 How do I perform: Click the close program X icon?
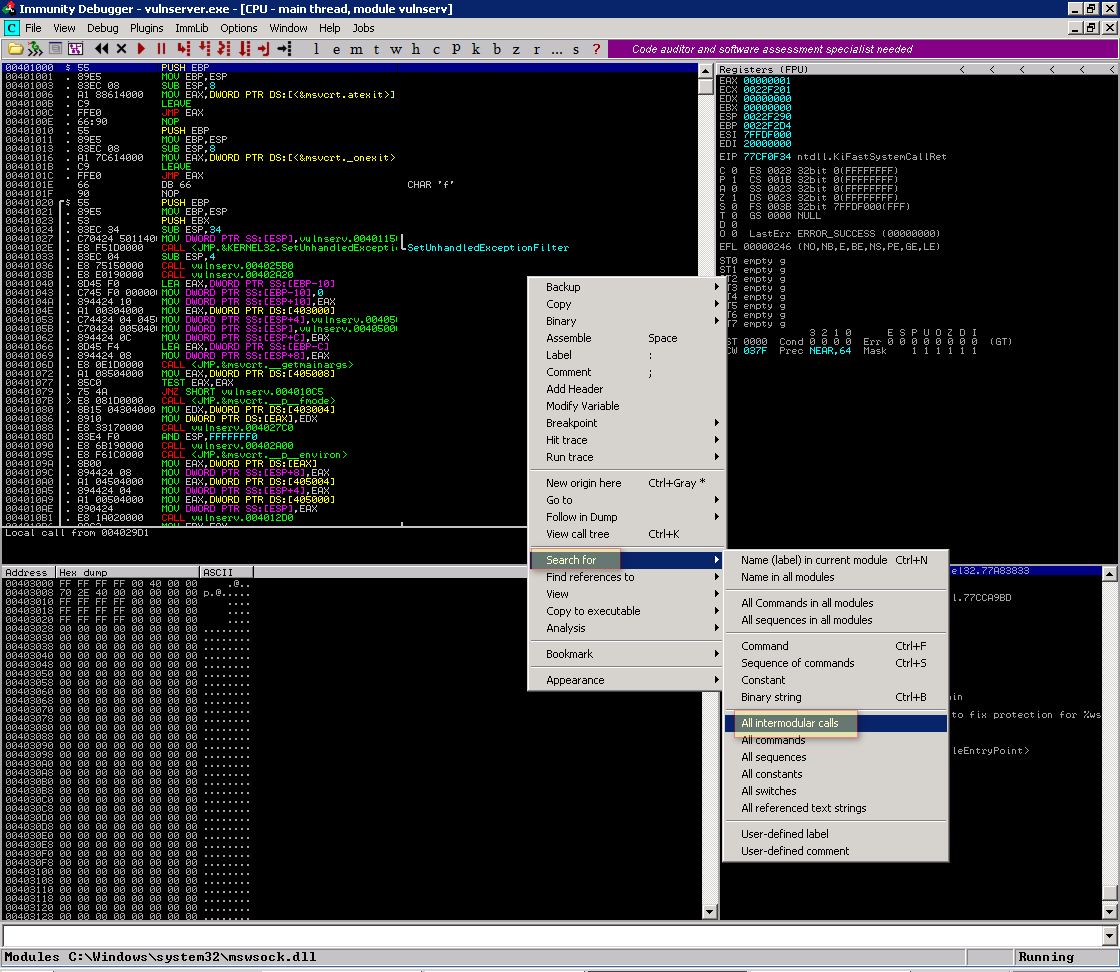(x=121, y=49)
